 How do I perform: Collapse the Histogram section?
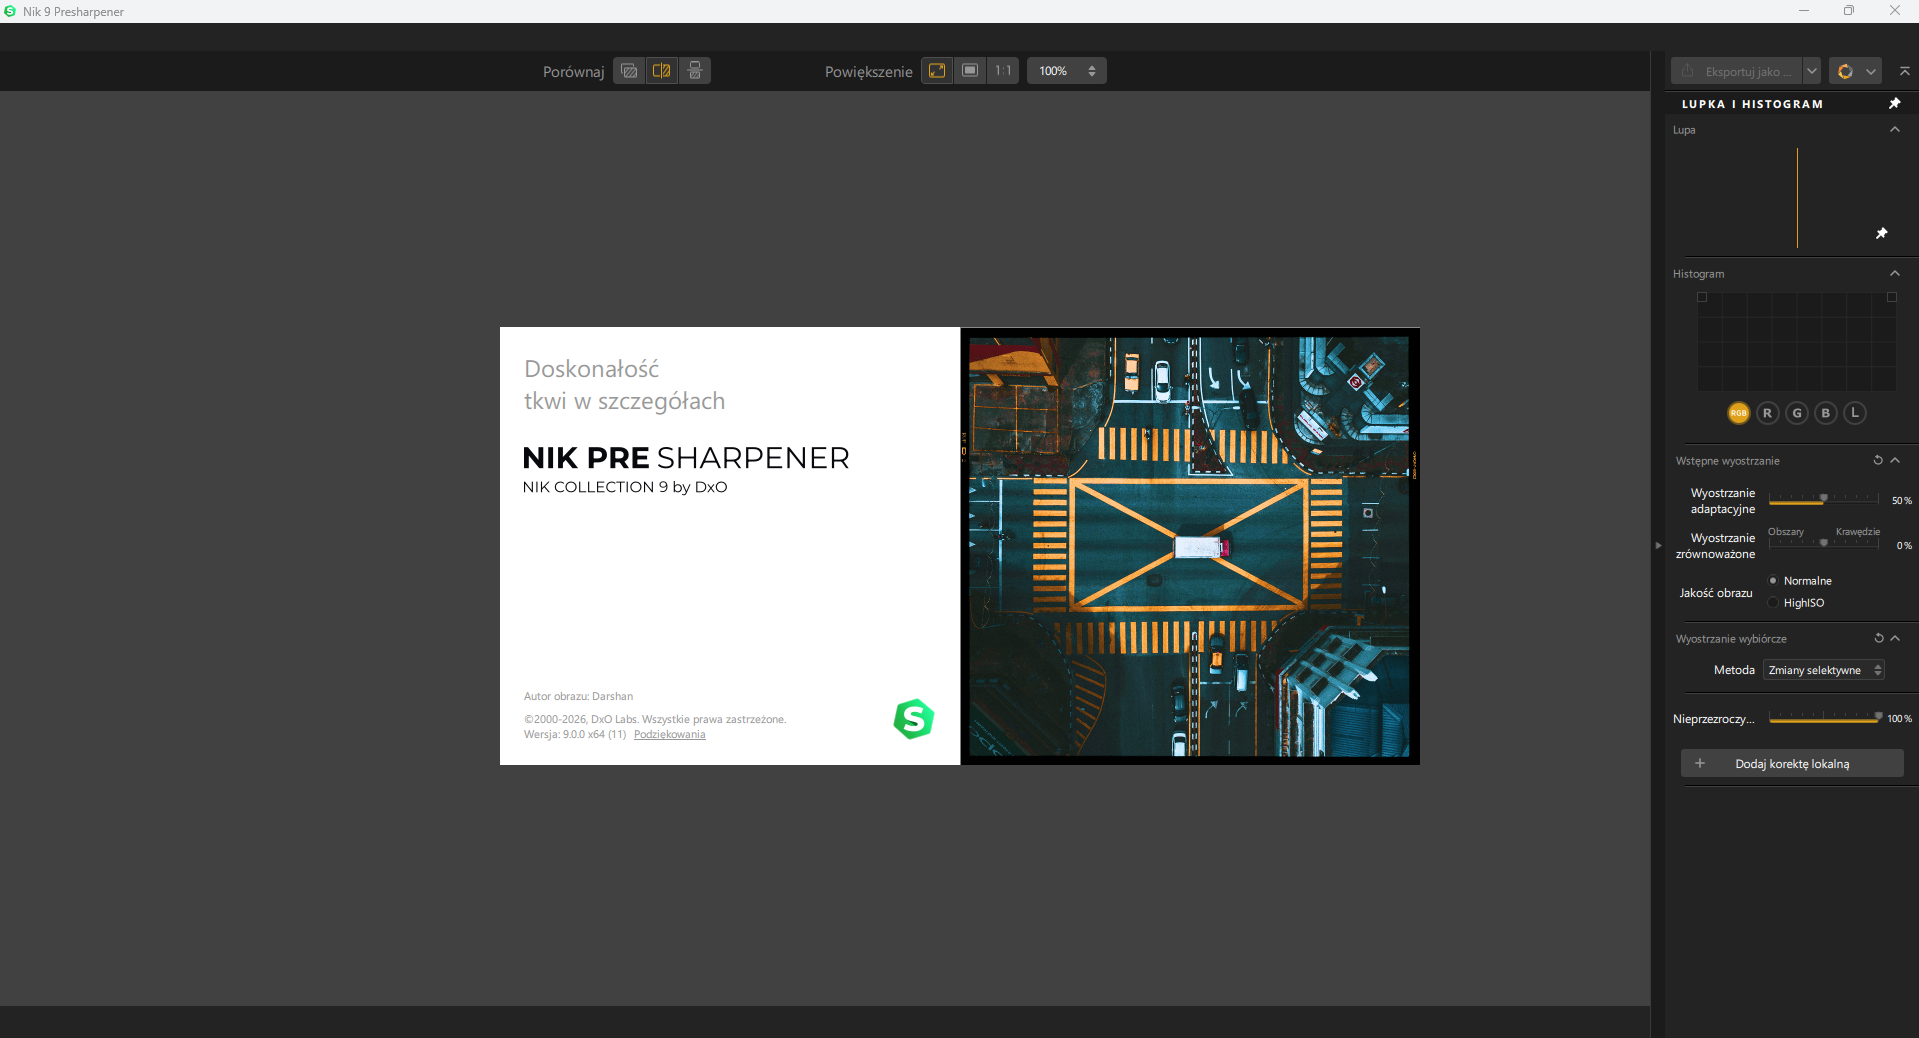(1895, 274)
